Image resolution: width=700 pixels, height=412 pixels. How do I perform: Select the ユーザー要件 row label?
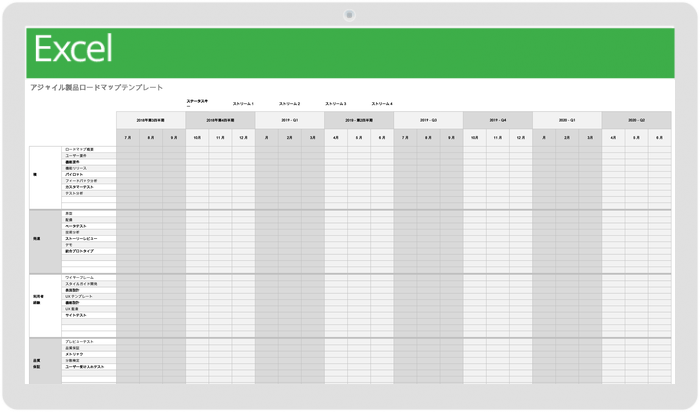76,155
